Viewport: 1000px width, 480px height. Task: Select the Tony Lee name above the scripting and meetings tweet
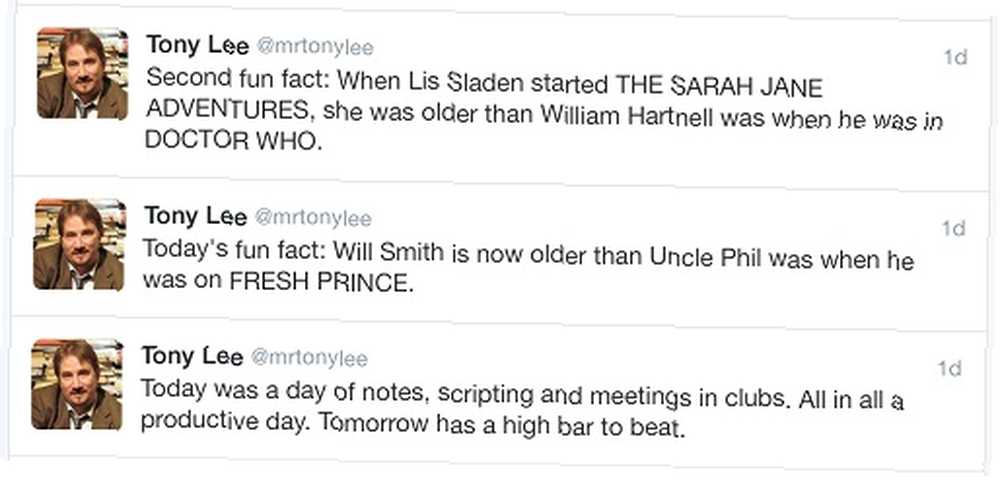[x=192, y=356]
